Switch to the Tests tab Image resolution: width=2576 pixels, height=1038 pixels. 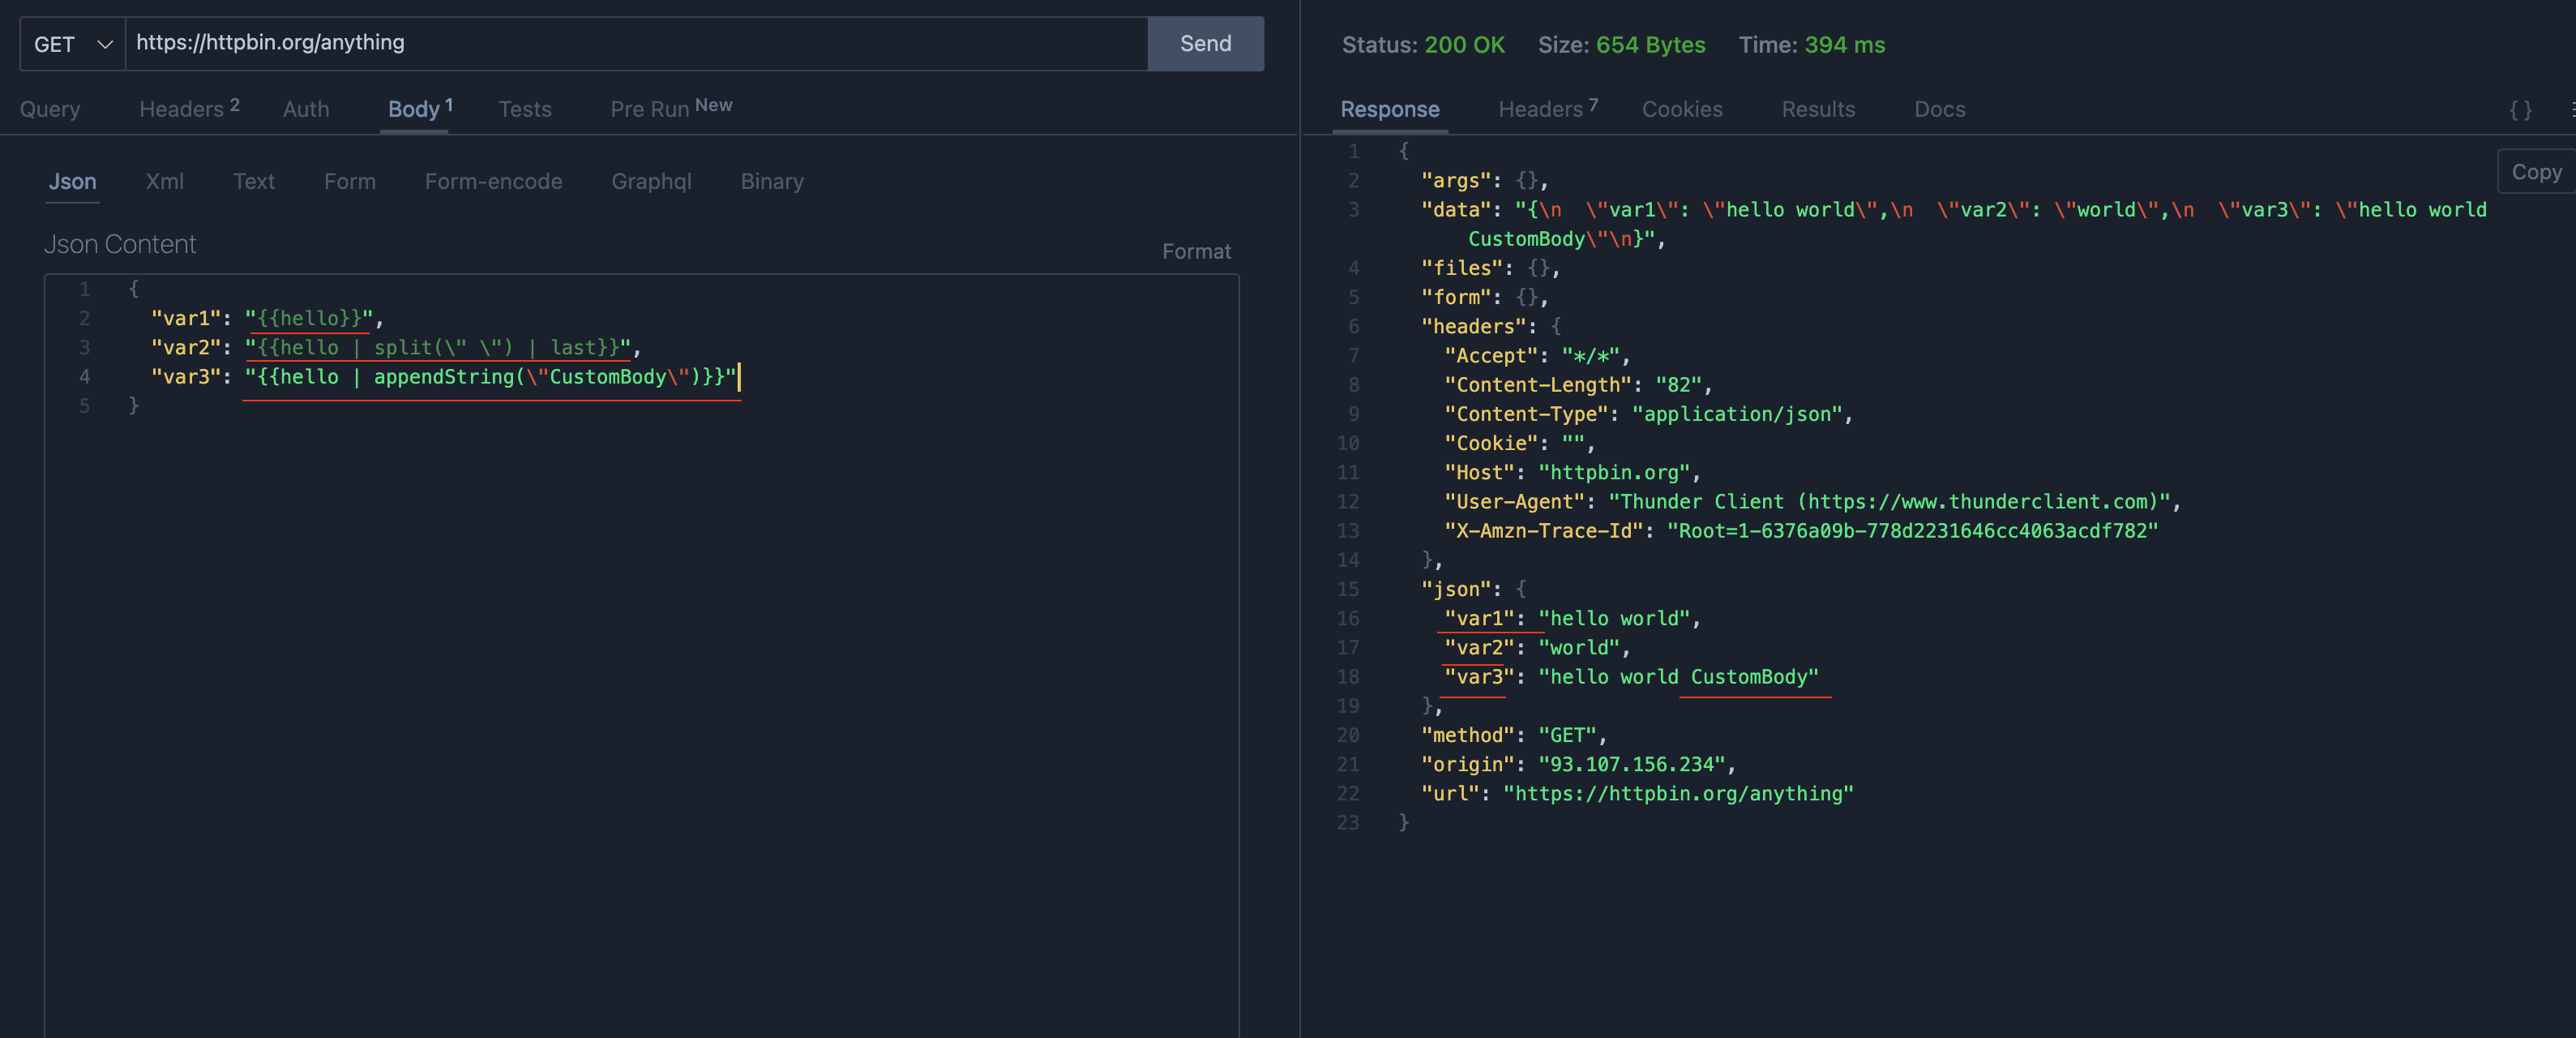525,110
